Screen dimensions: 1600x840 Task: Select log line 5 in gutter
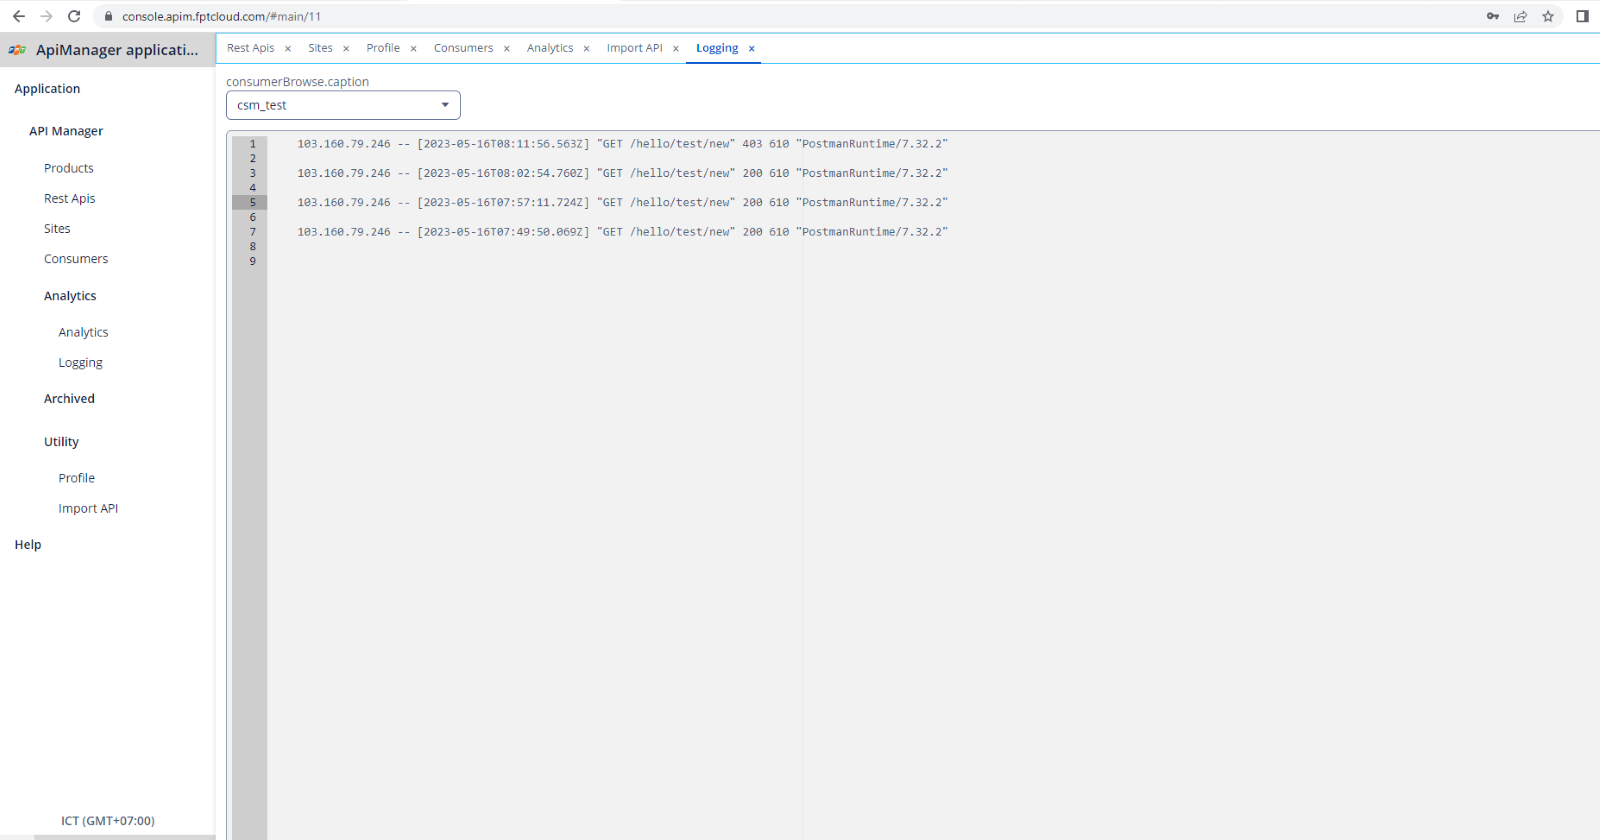point(252,202)
